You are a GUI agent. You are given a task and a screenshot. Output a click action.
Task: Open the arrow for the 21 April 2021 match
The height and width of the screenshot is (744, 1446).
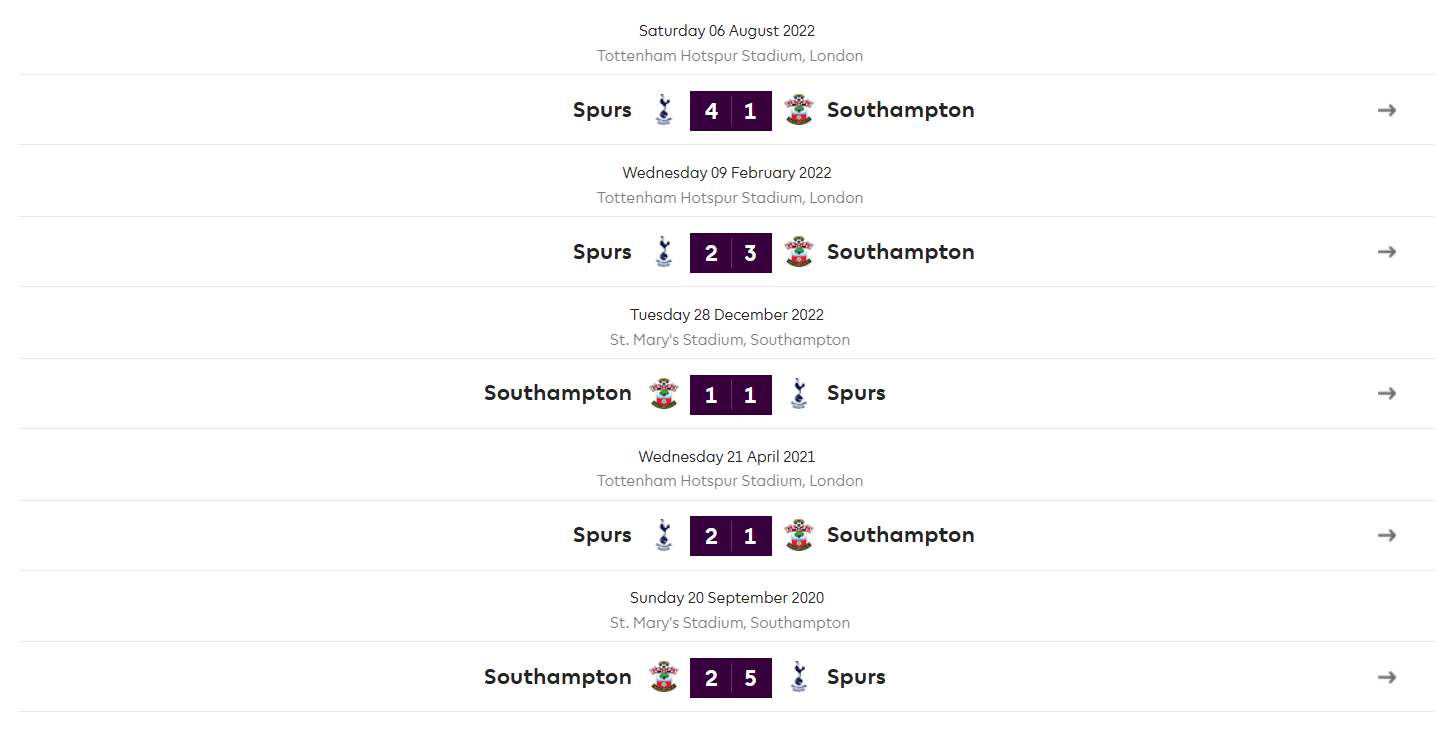coord(1387,535)
